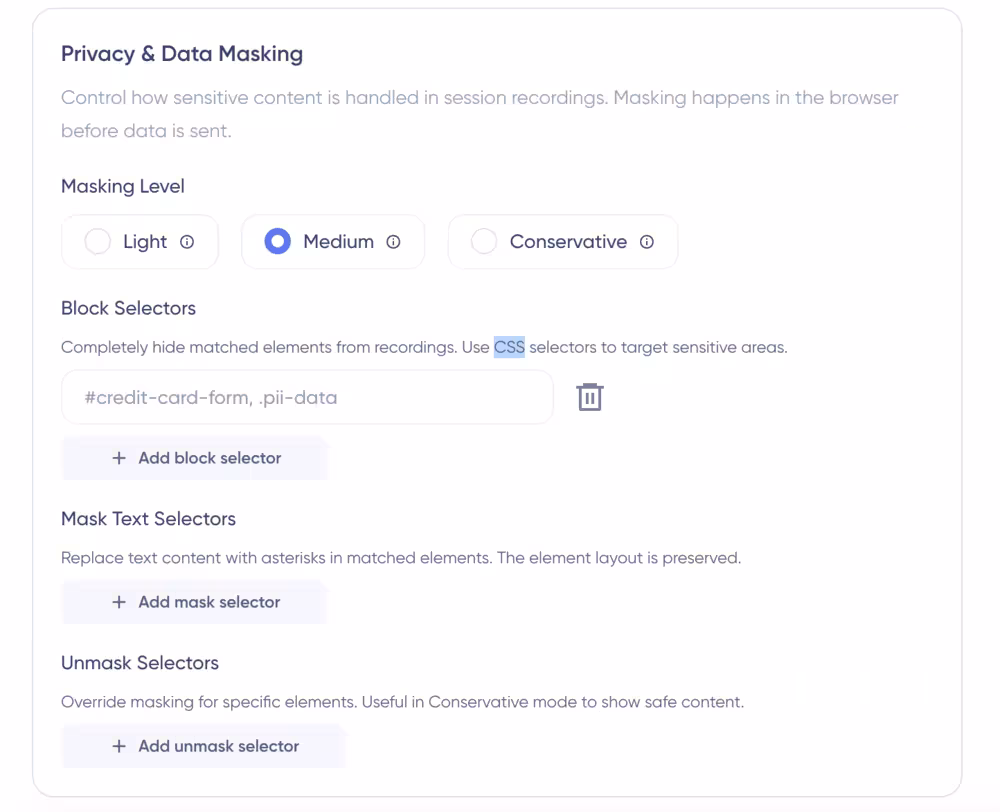Click the Block Selectors heading
This screenshot has width=1000, height=812.
click(x=128, y=308)
